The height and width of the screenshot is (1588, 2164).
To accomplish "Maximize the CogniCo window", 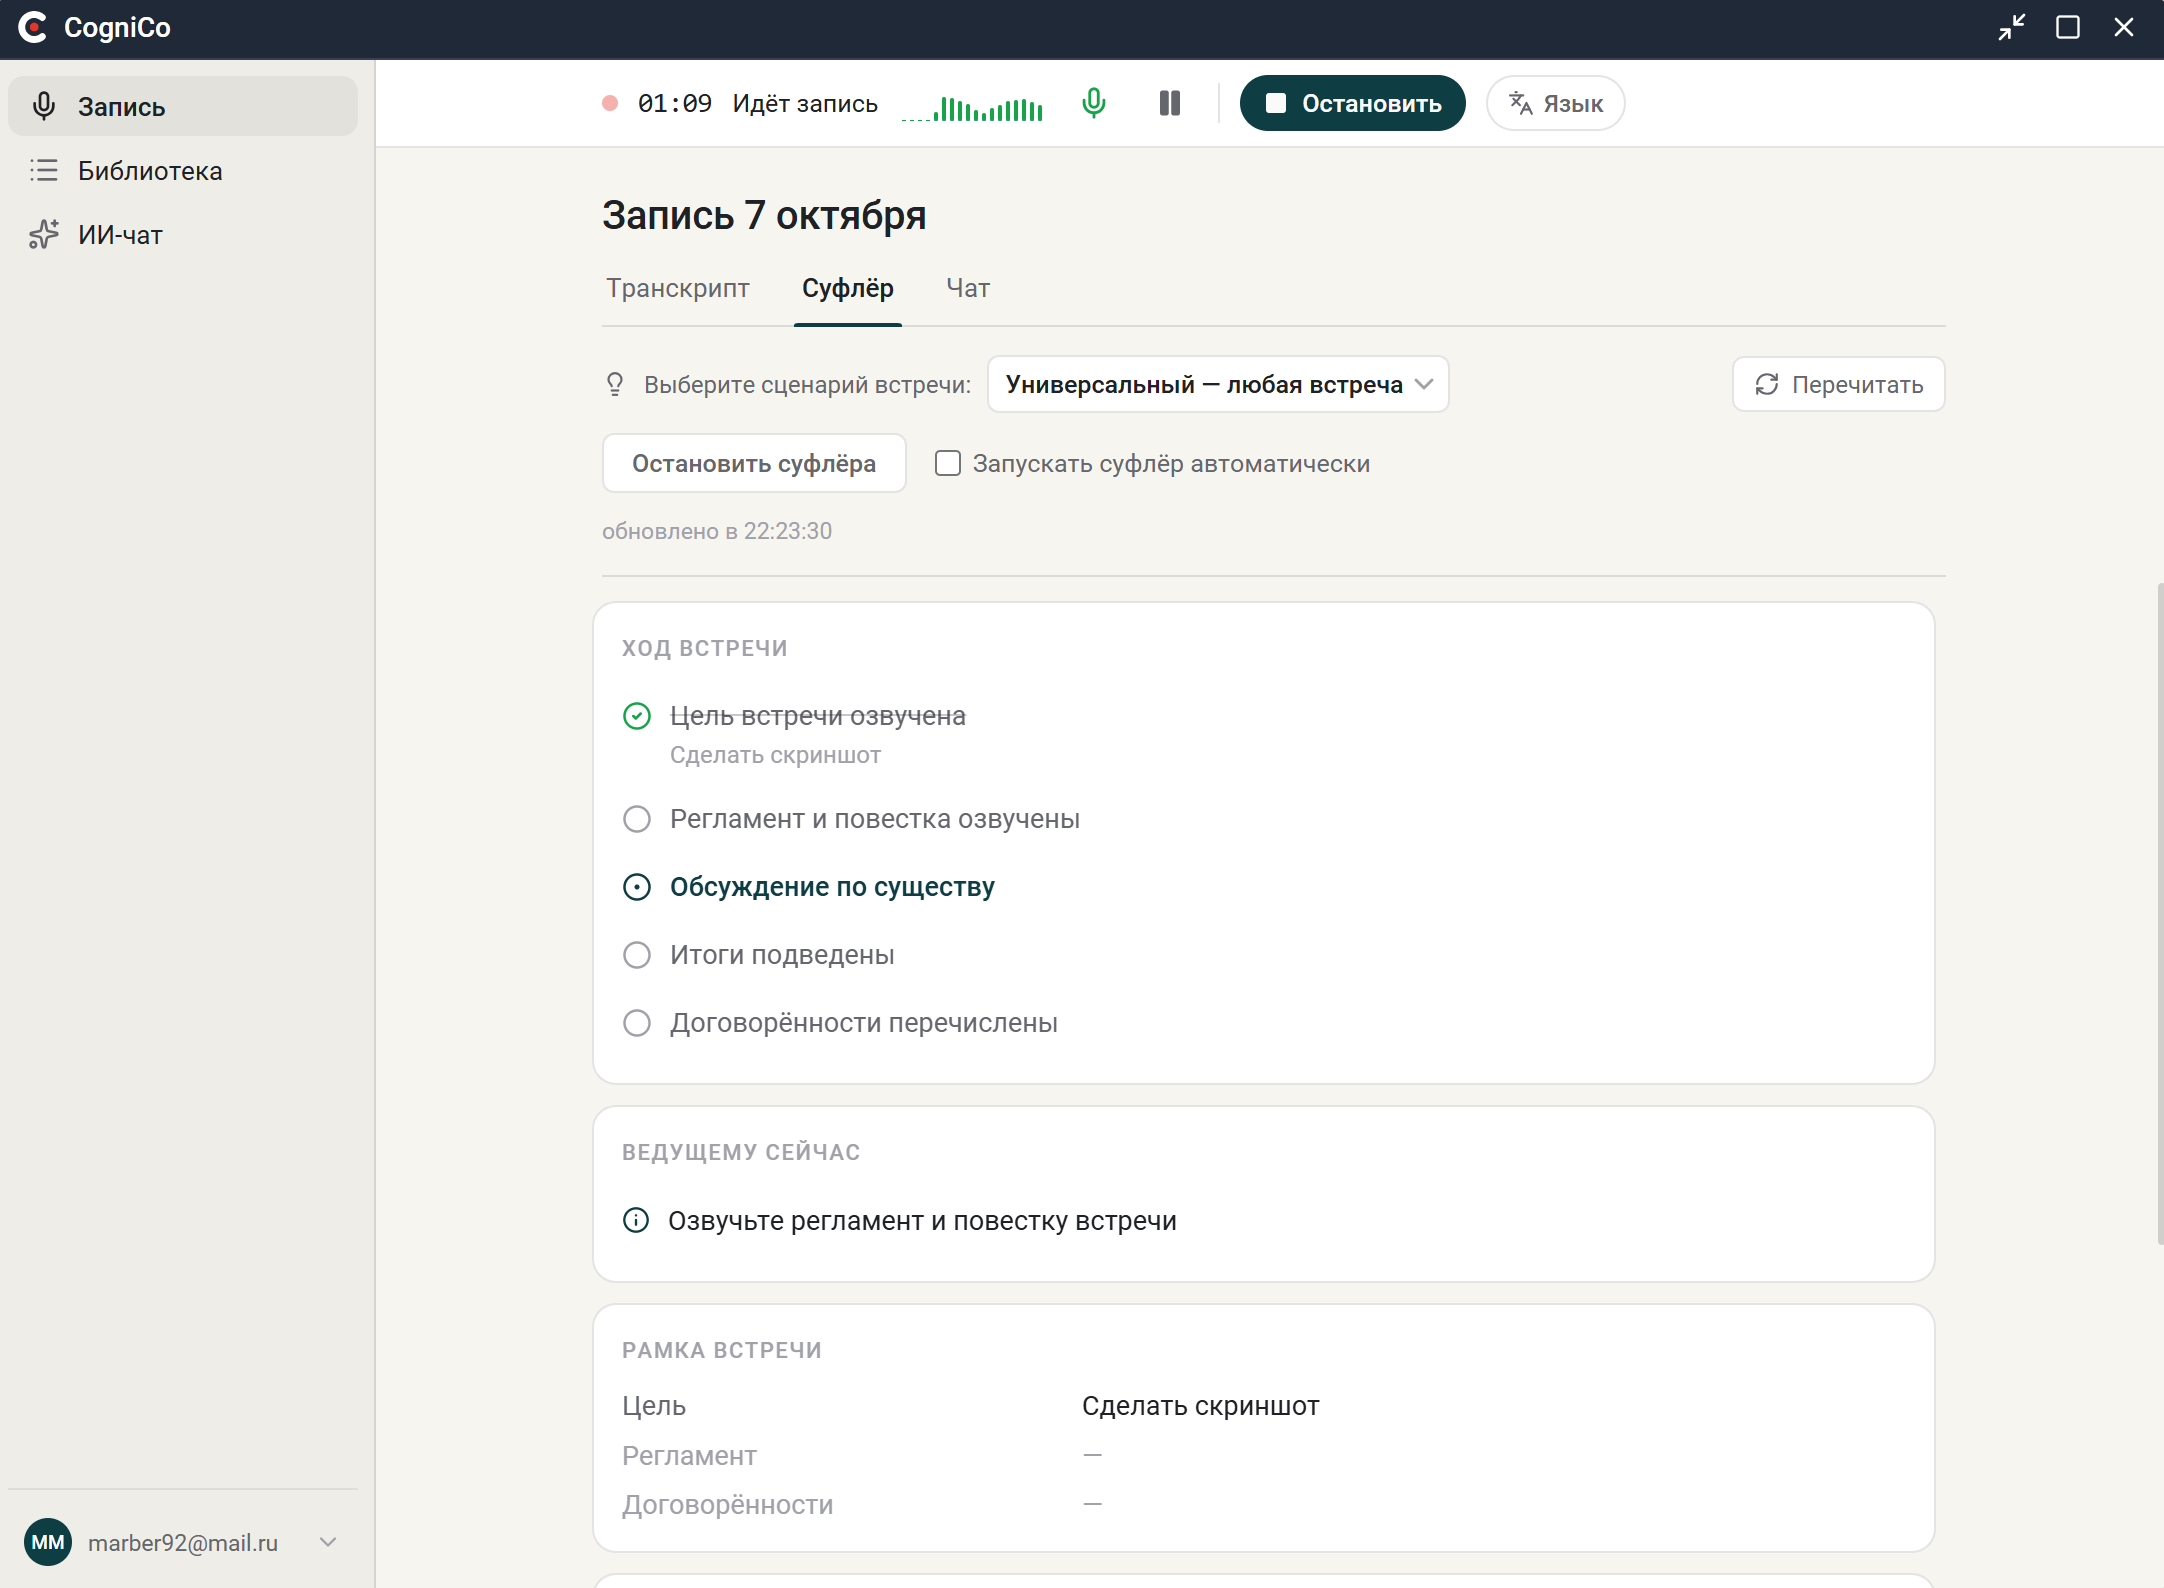I will coord(2068,27).
